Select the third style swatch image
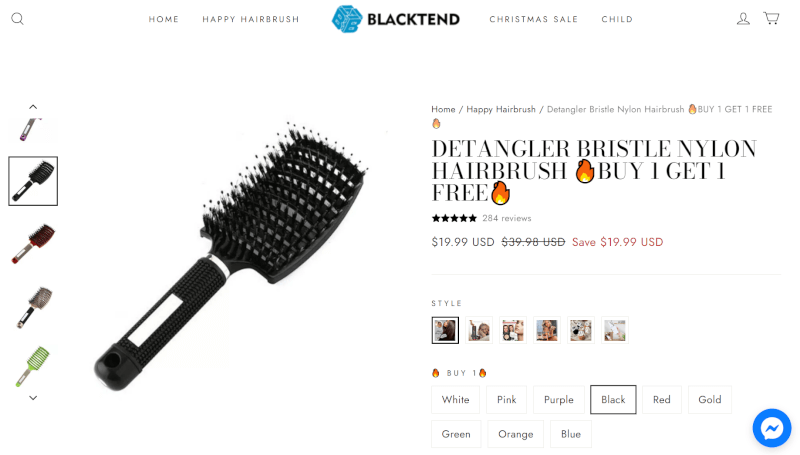This screenshot has width=800, height=455. point(513,330)
